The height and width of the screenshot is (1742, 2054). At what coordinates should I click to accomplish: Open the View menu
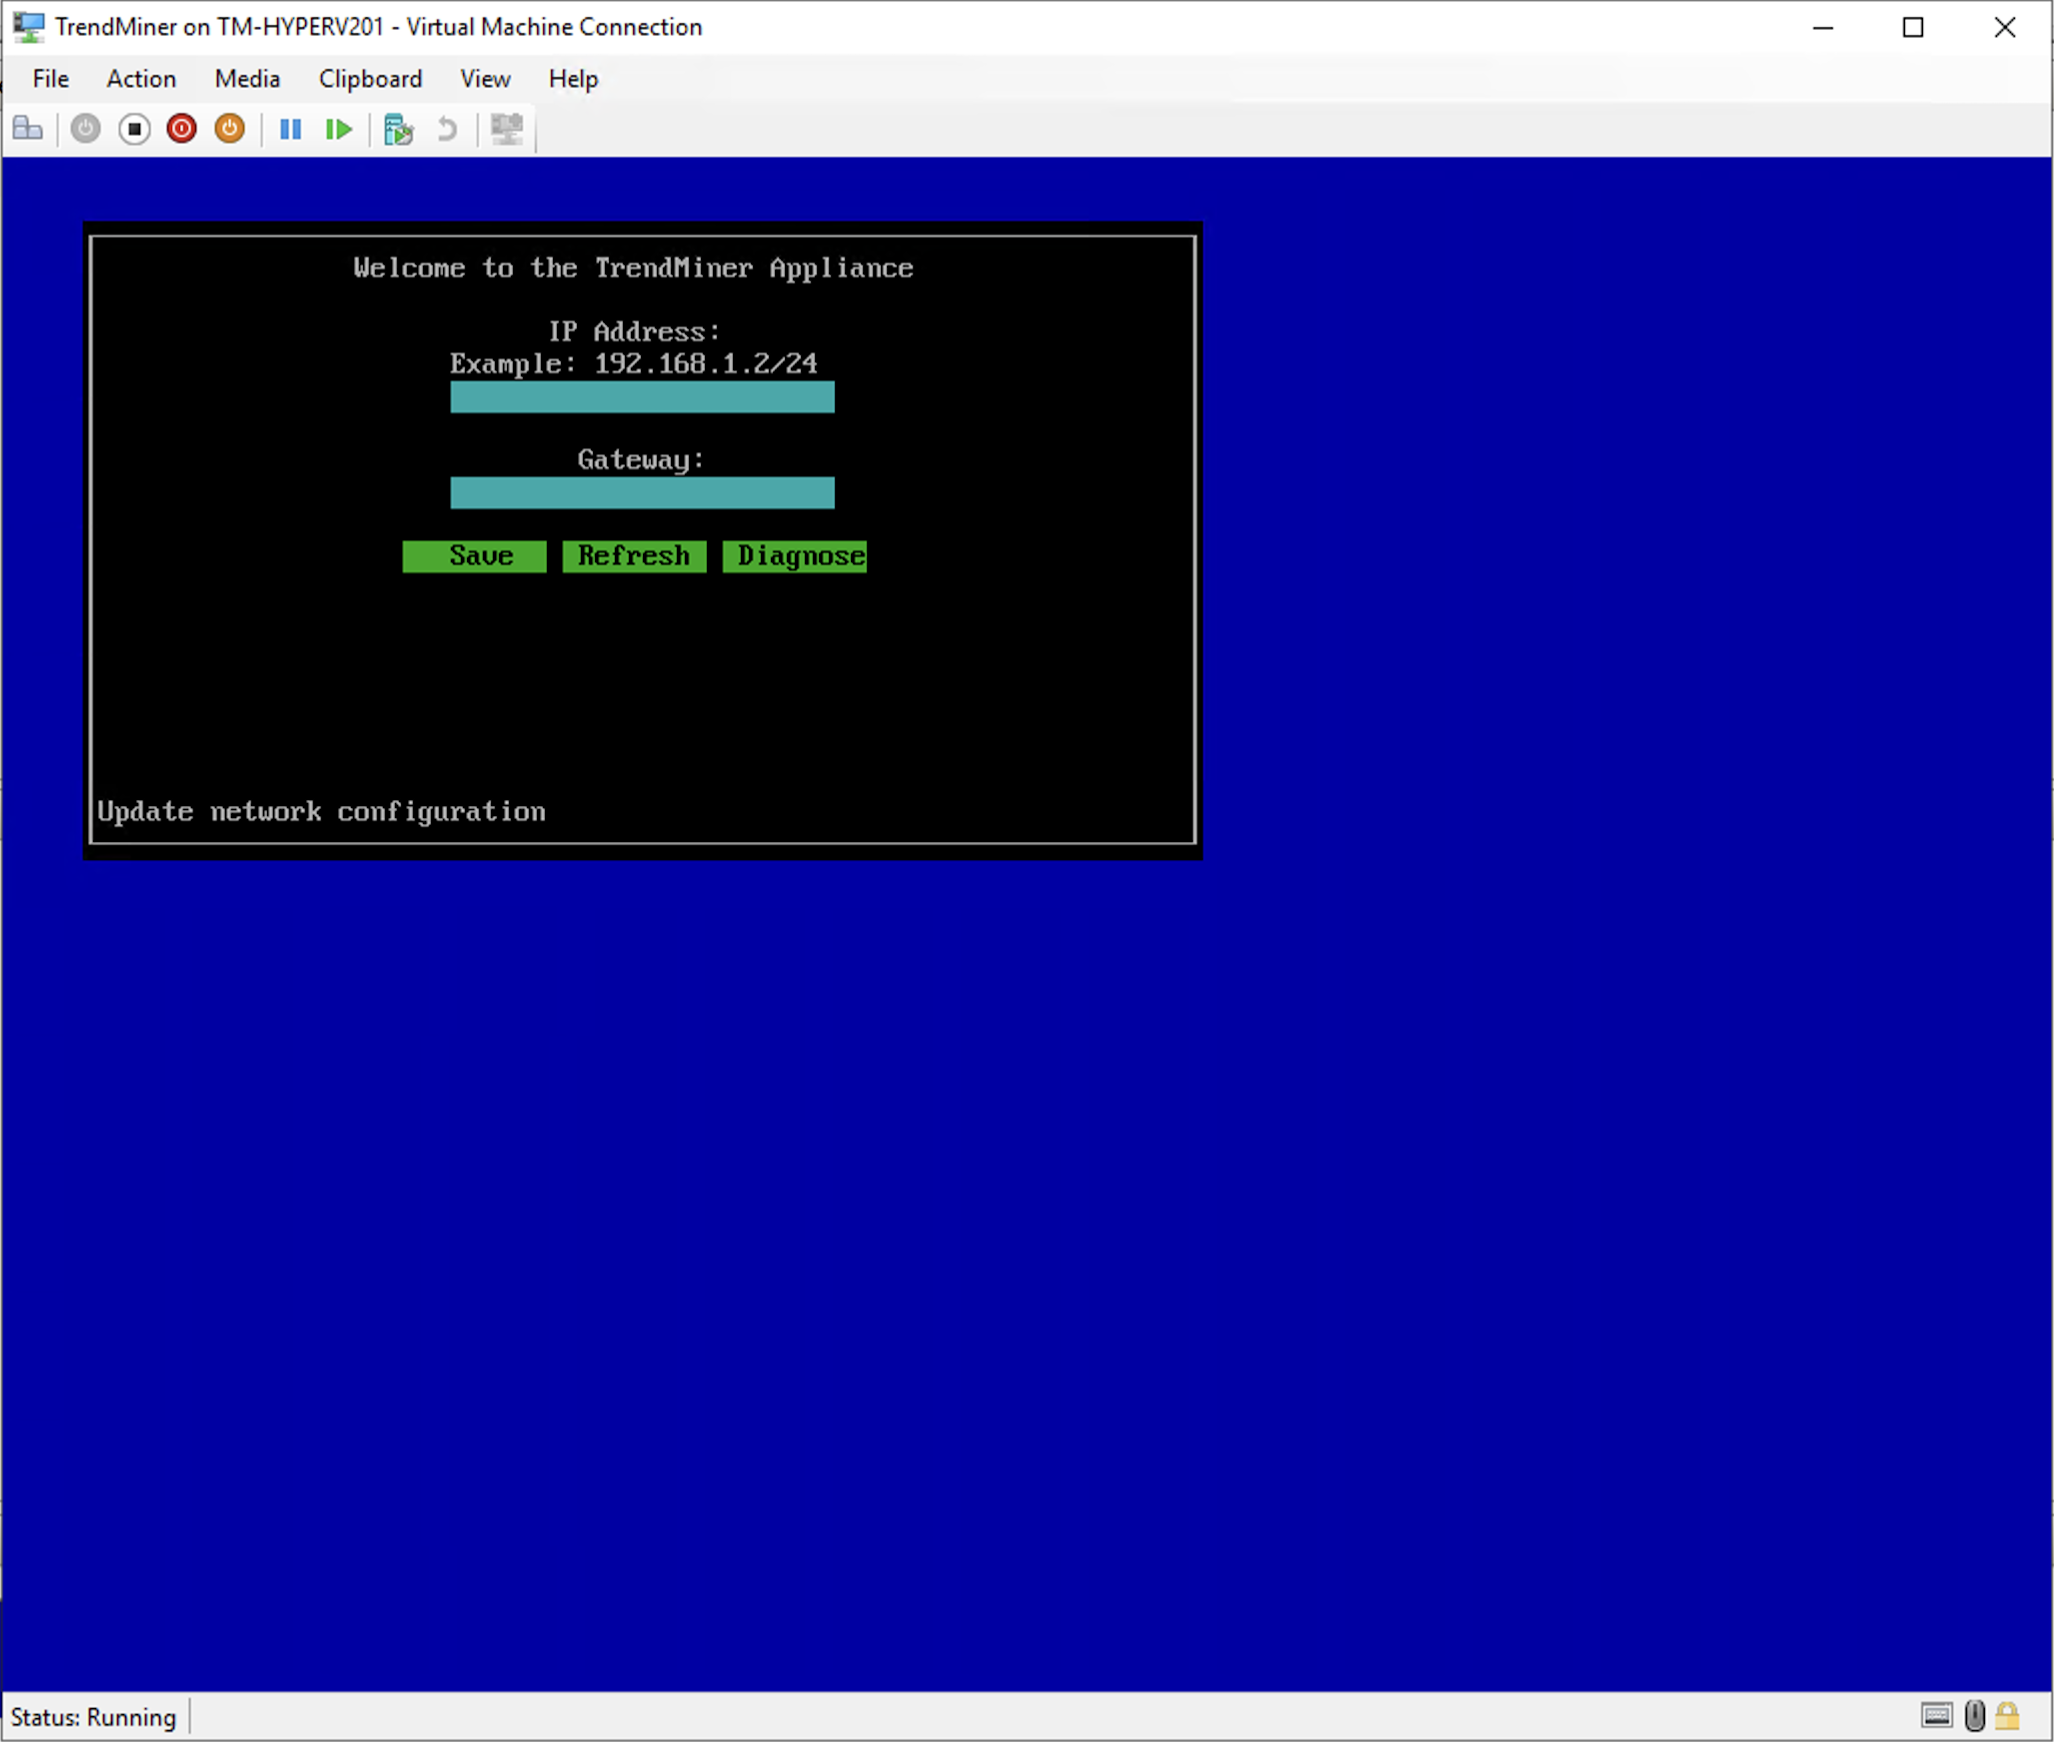click(484, 79)
